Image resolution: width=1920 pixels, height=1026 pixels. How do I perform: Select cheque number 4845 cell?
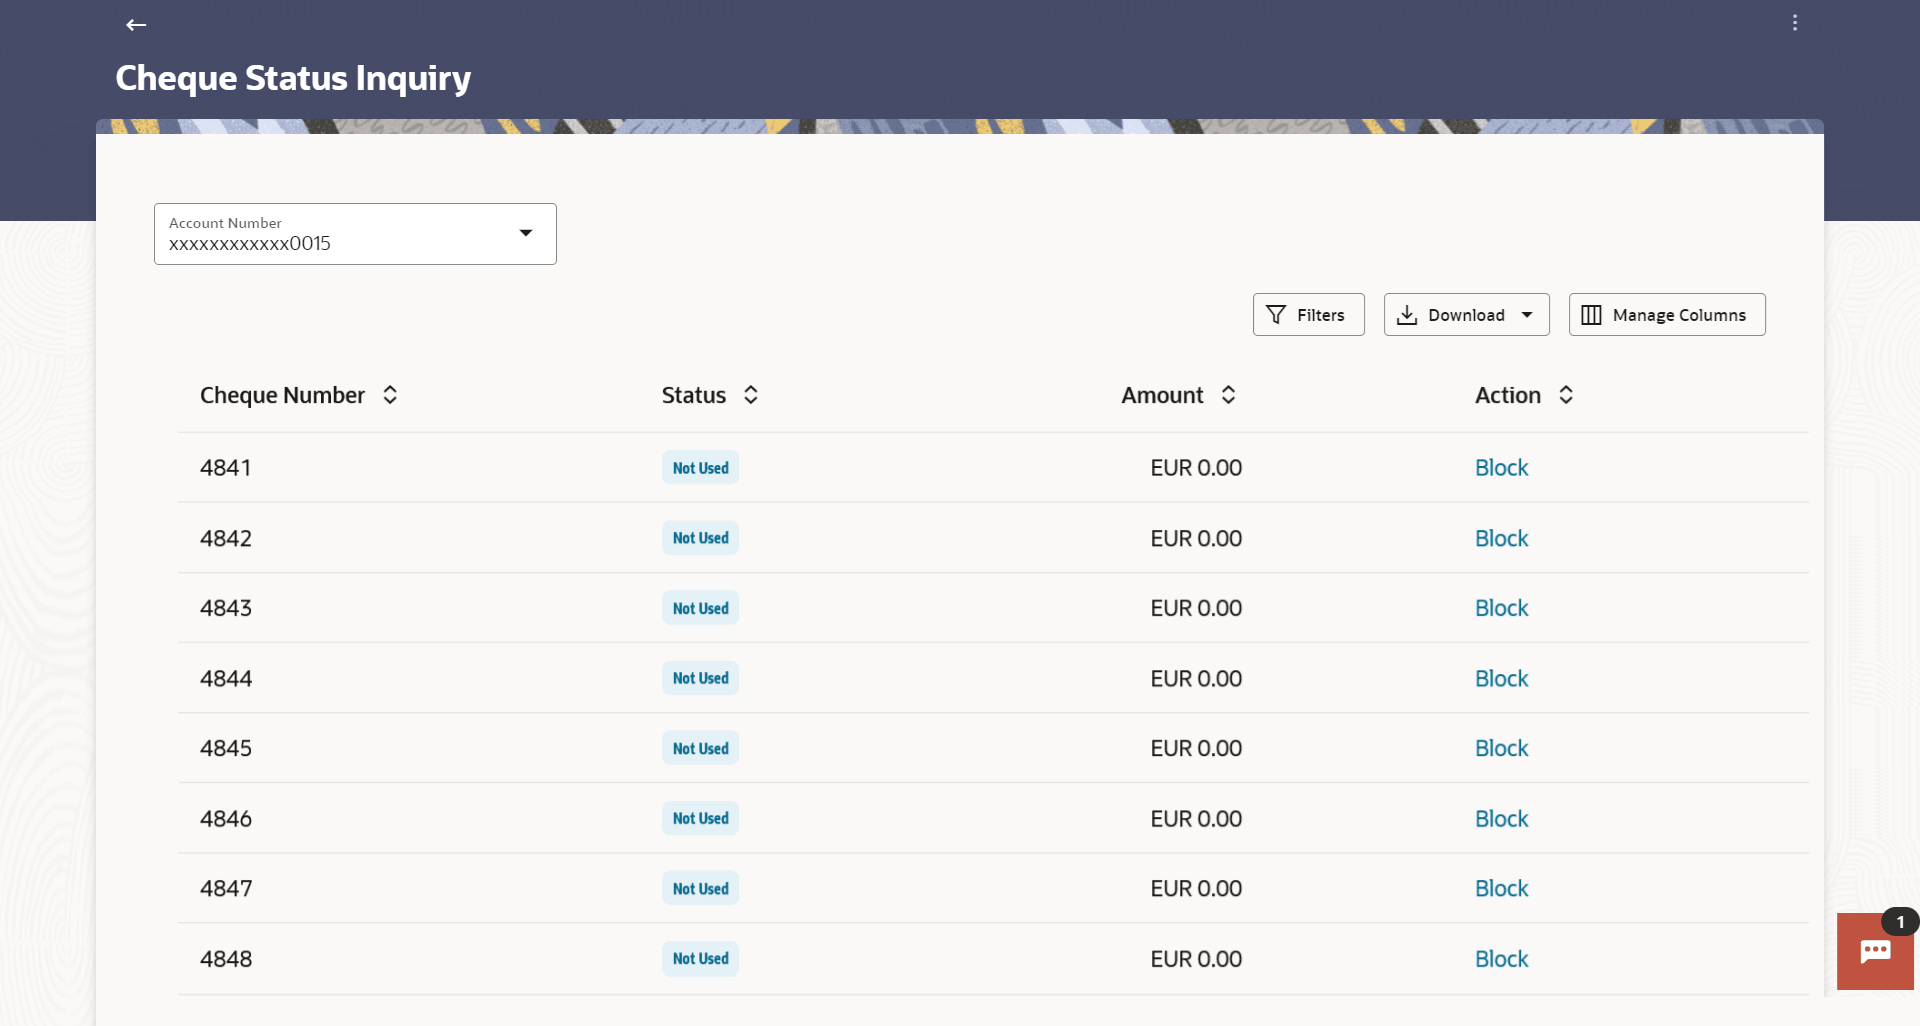[x=226, y=748]
